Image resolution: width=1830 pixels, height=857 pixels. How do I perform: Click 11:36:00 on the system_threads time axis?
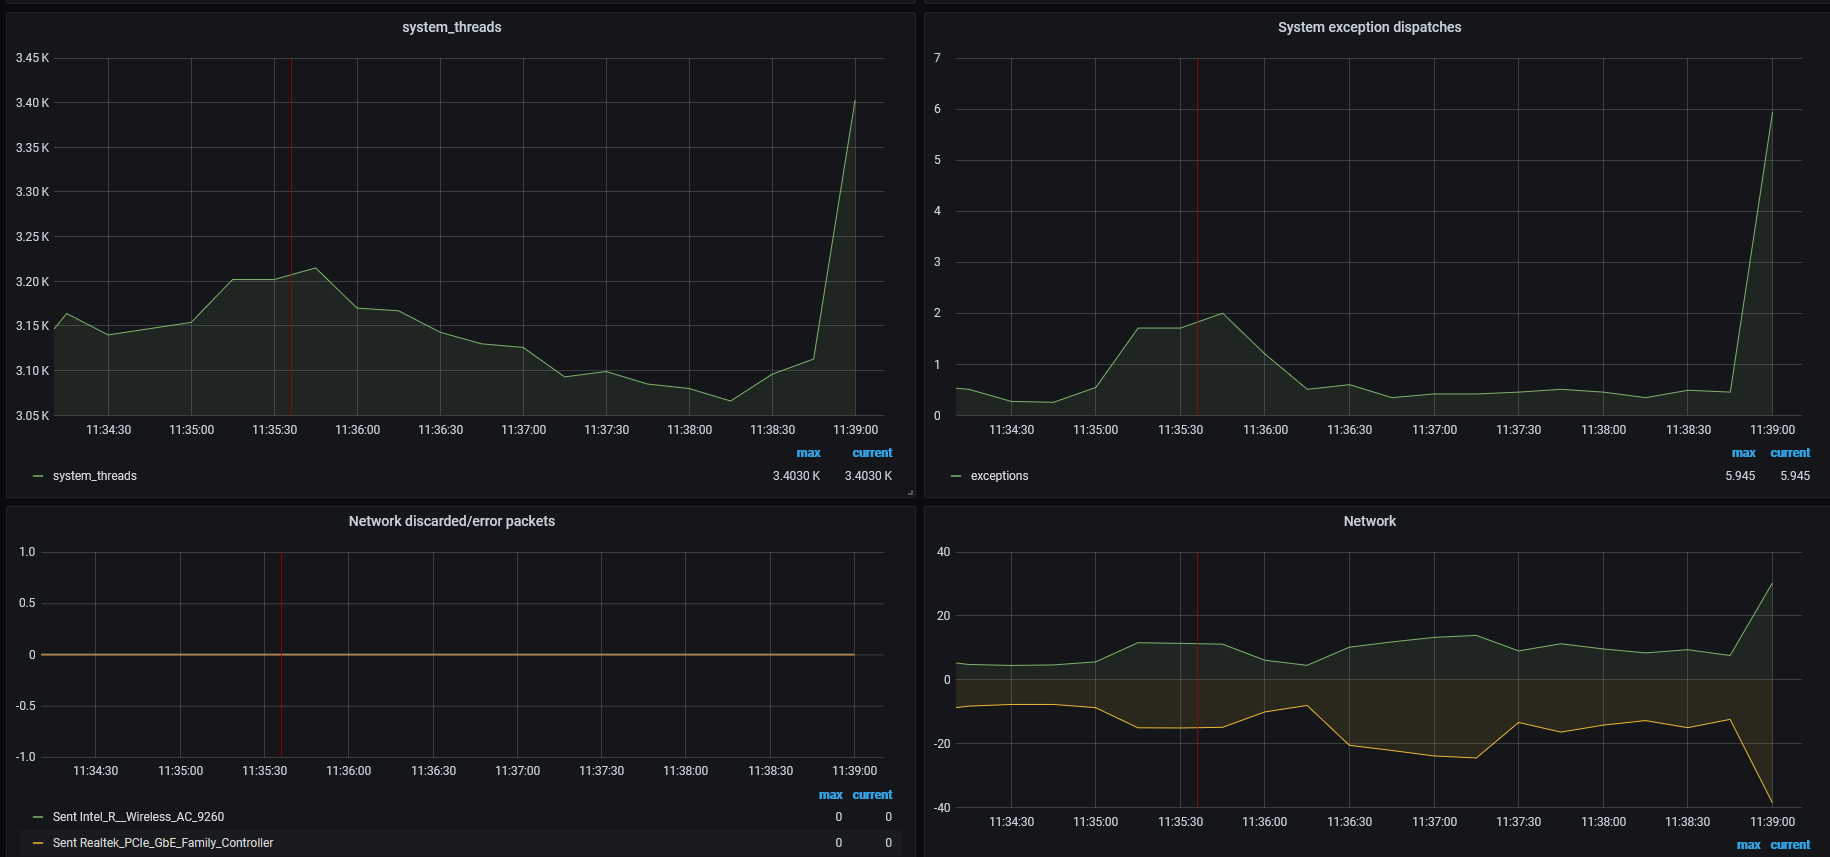coord(357,430)
